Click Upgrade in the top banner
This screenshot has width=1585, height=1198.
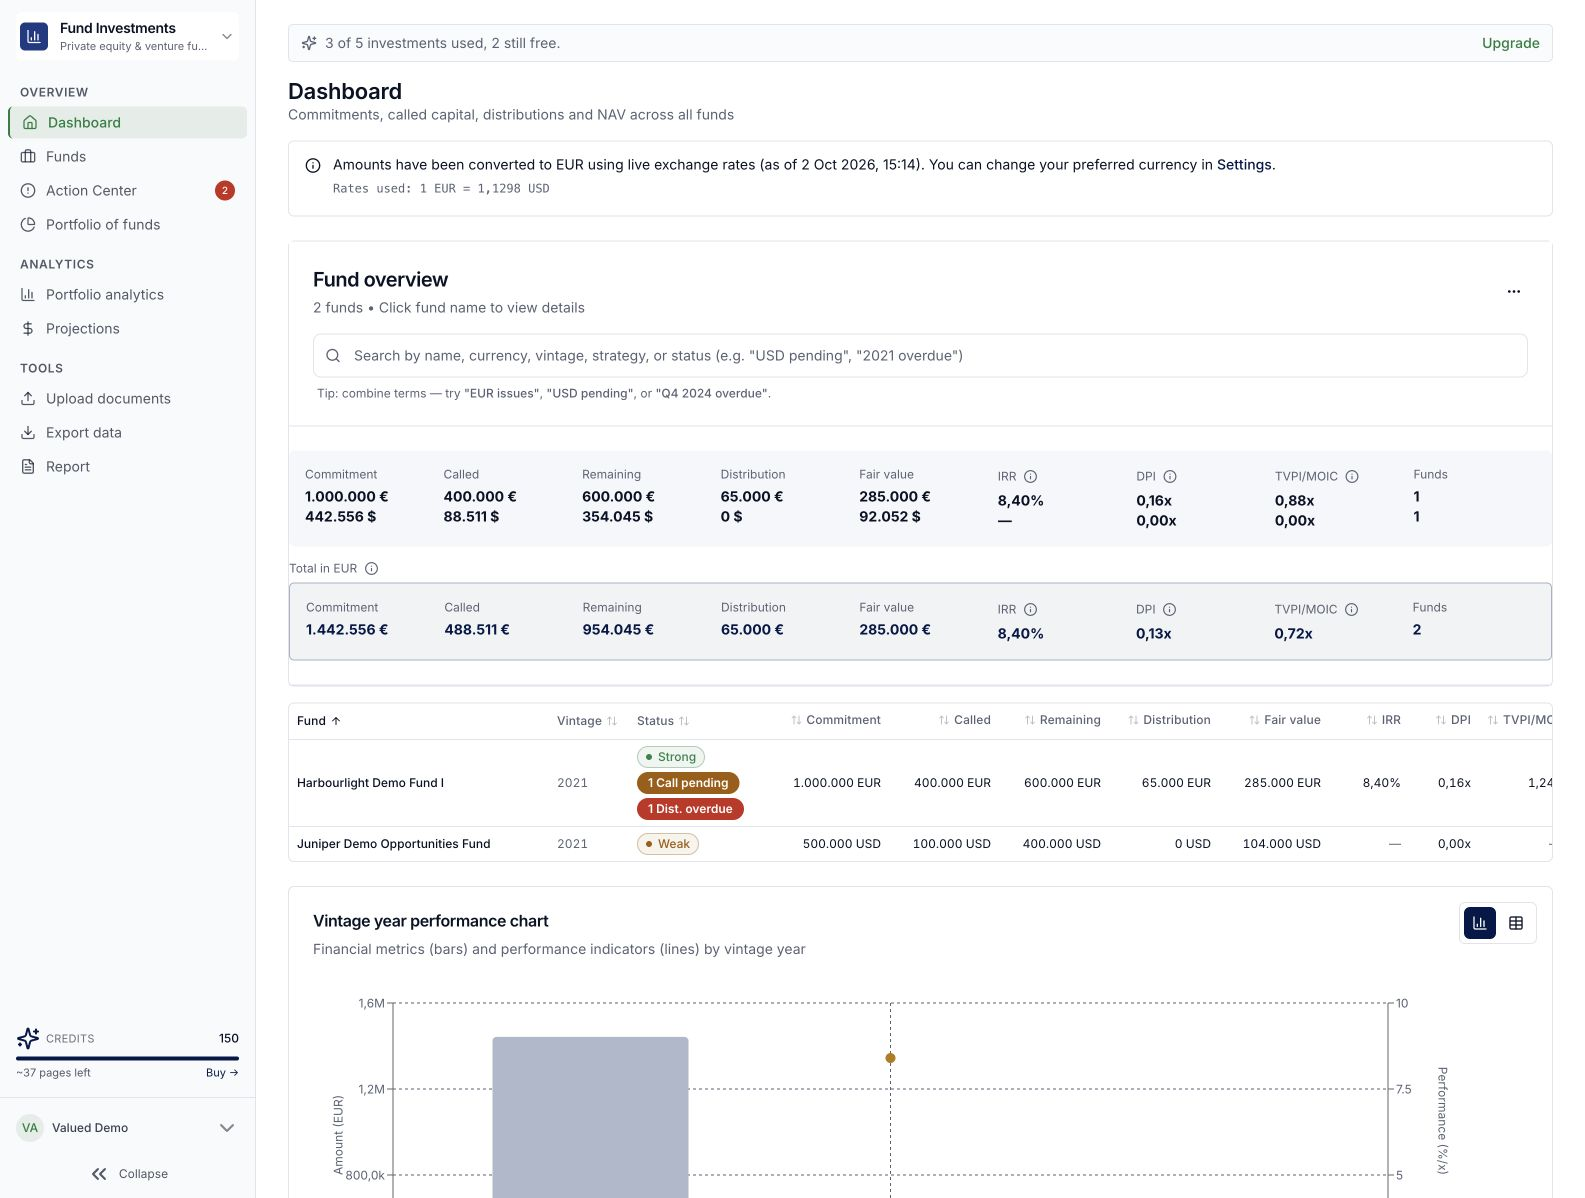[x=1510, y=43]
